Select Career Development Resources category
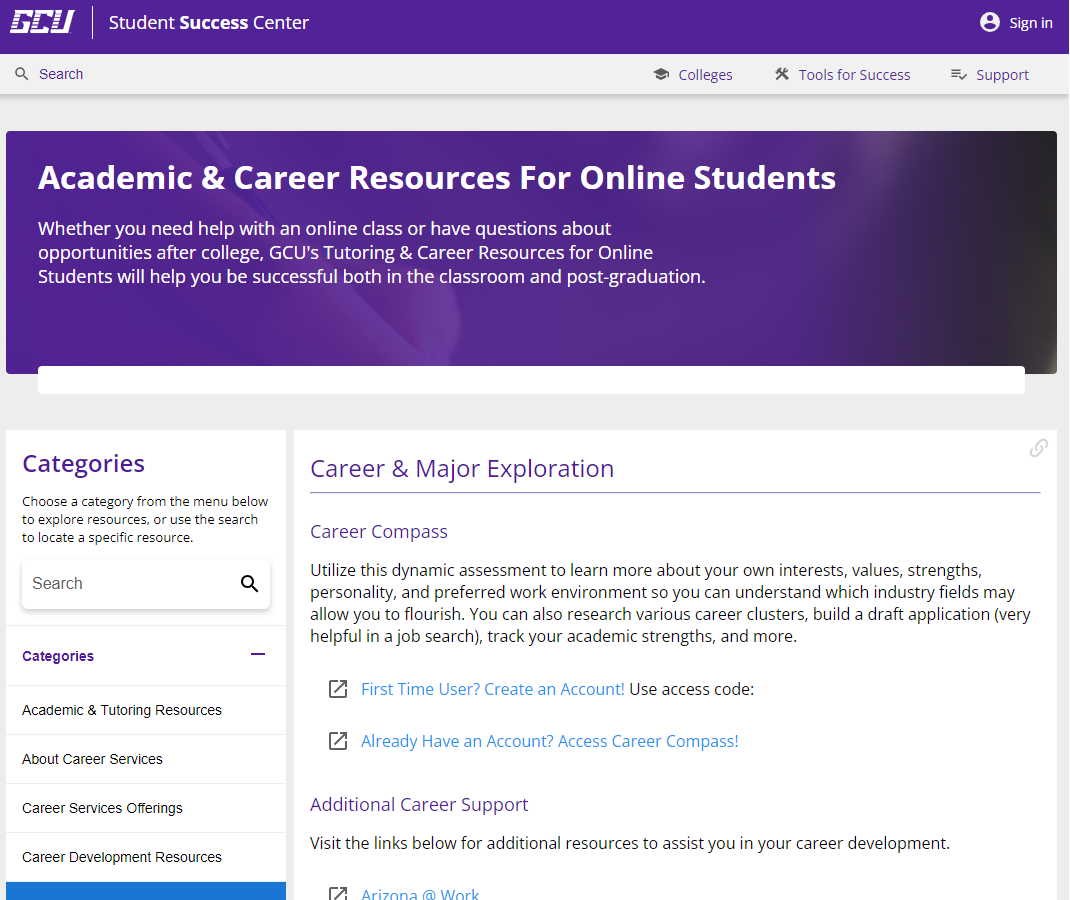Image resolution: width=1070 pixels, height=900 pixels. 146,857
